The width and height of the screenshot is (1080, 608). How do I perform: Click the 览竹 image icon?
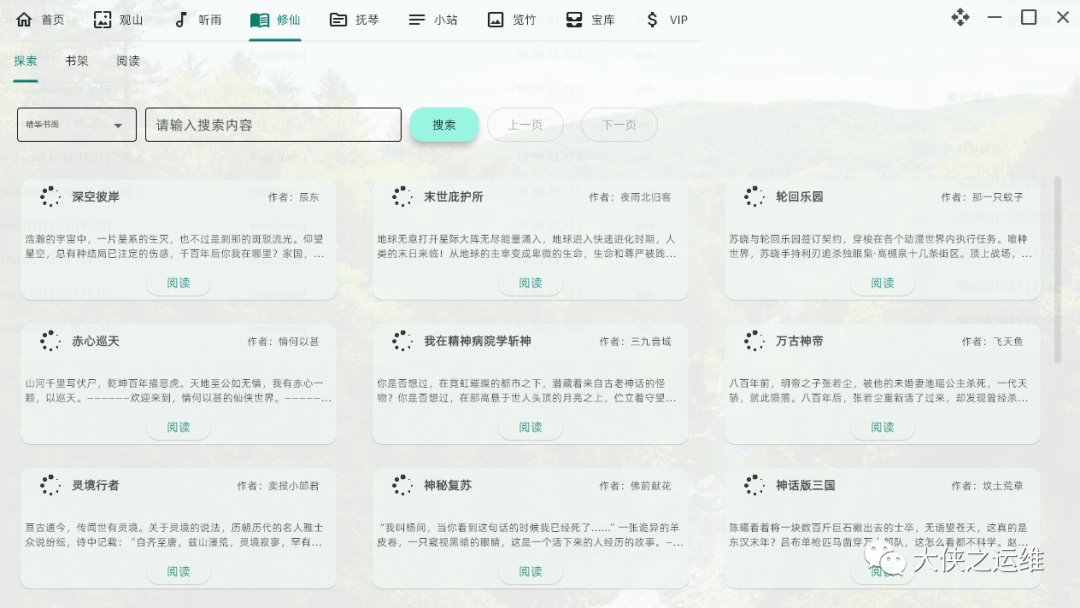pyautogui.click(x=495, y=19)
